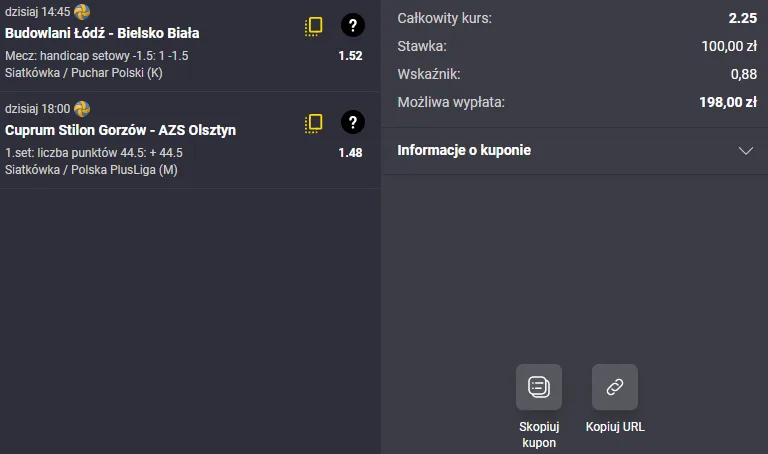This screenshot has width=768, height=454.
Task: Click the volleyball icon beside dzisiaj 18:00
Action: pyautogui.click(x=82, y=108)
